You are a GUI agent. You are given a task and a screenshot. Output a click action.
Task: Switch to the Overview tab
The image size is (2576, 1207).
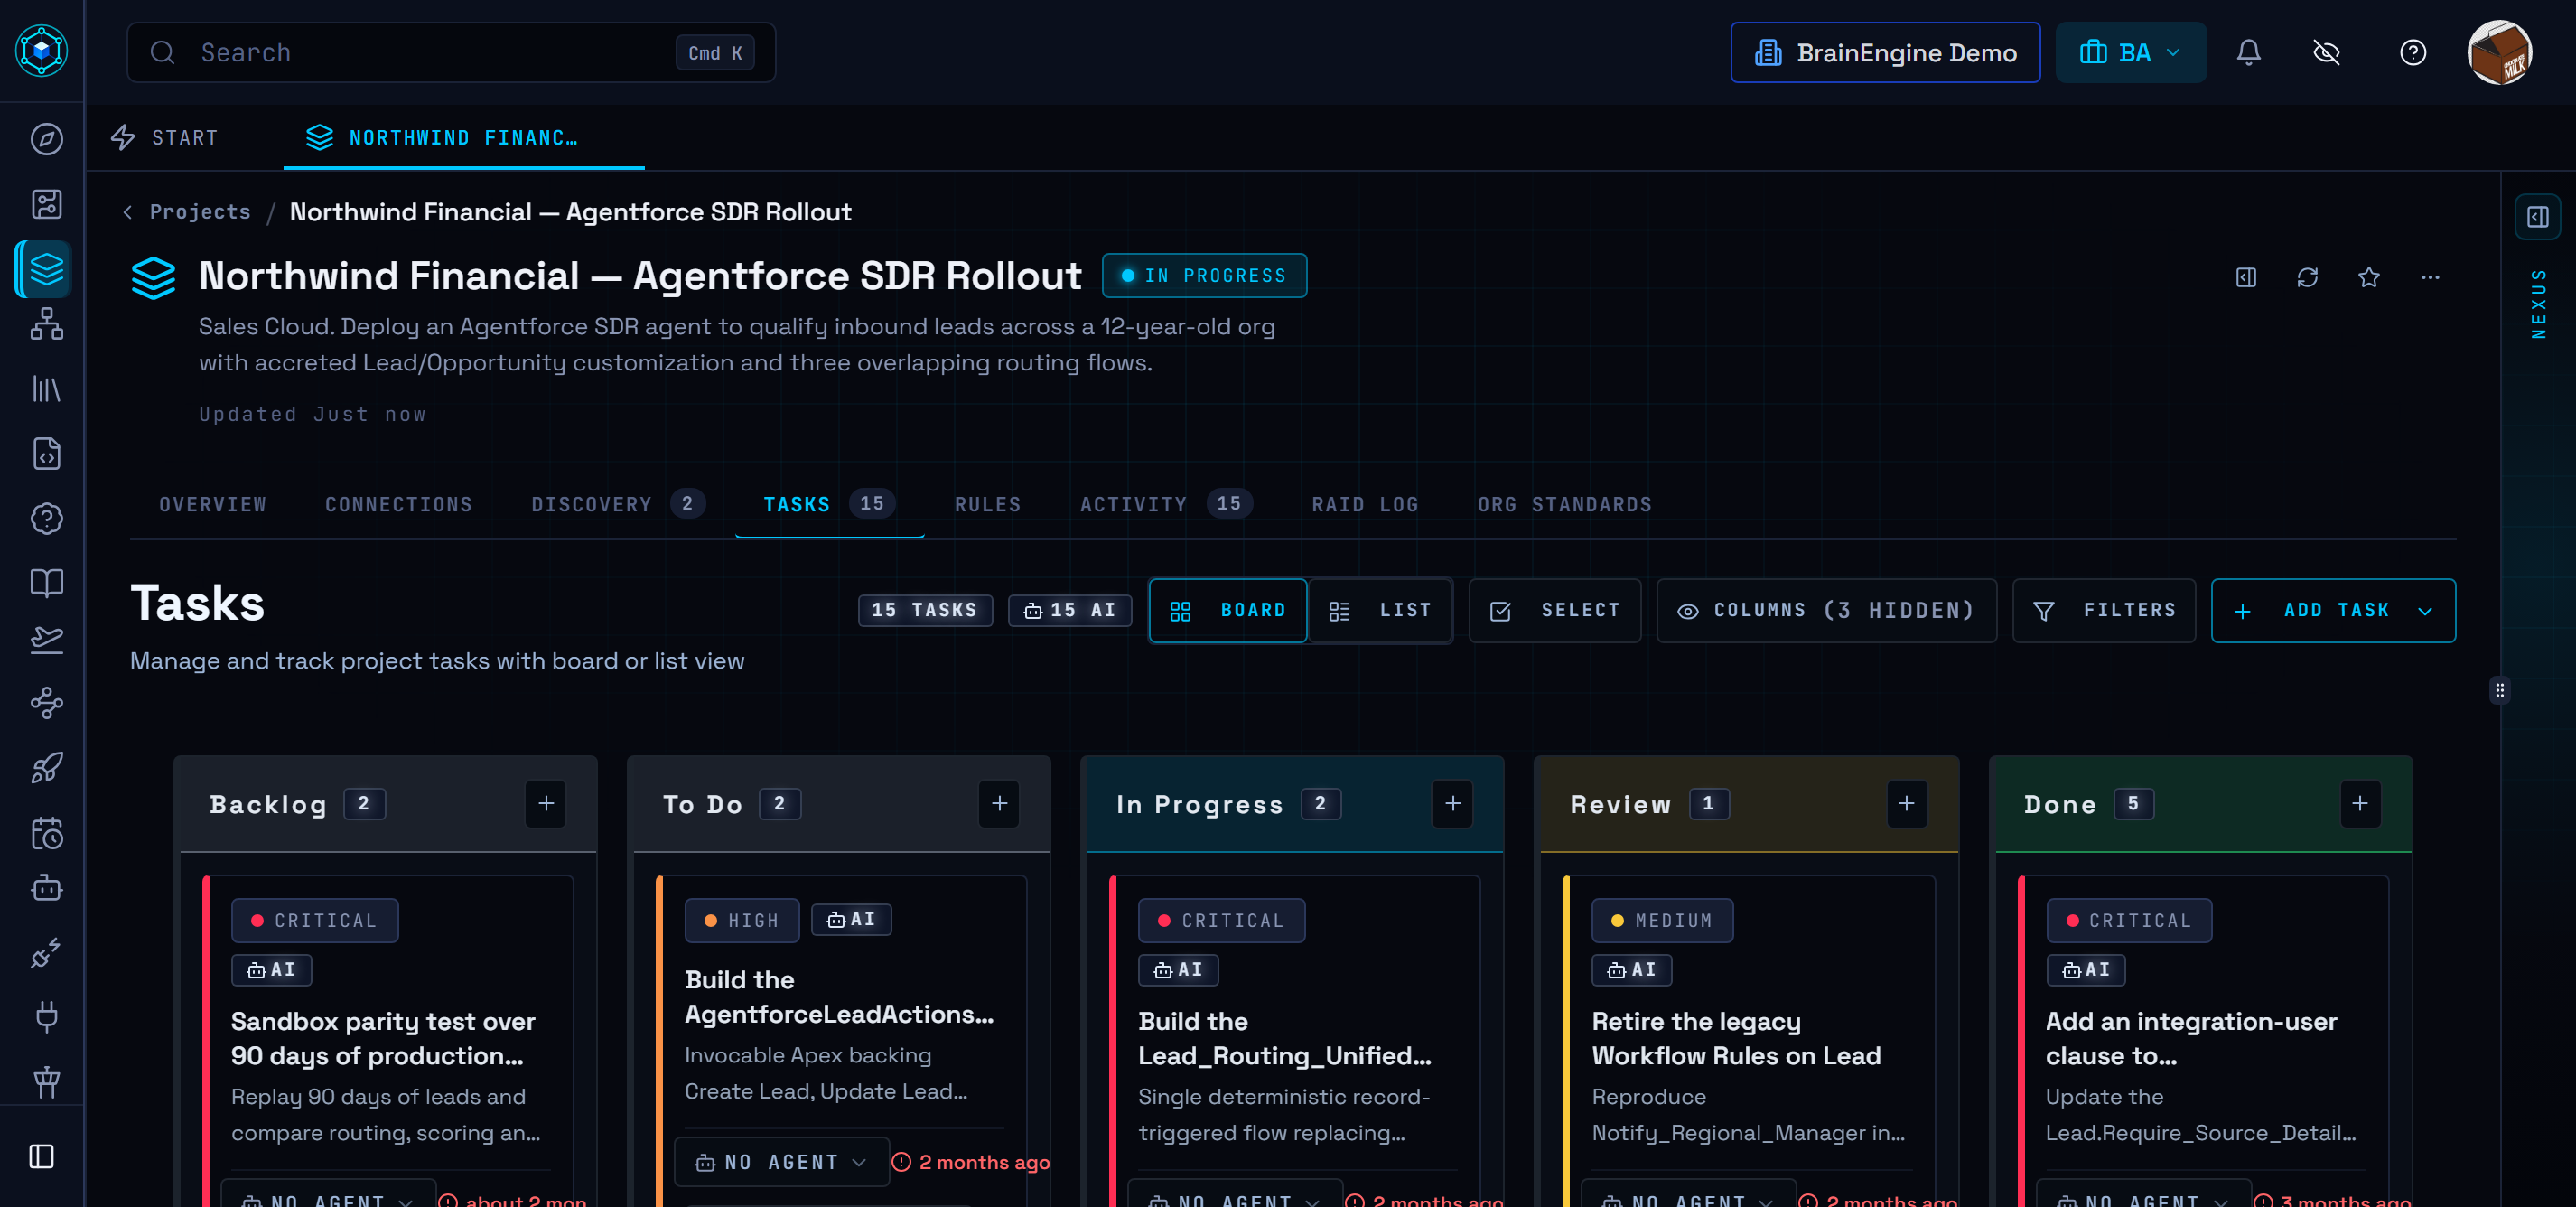(213, 504)
